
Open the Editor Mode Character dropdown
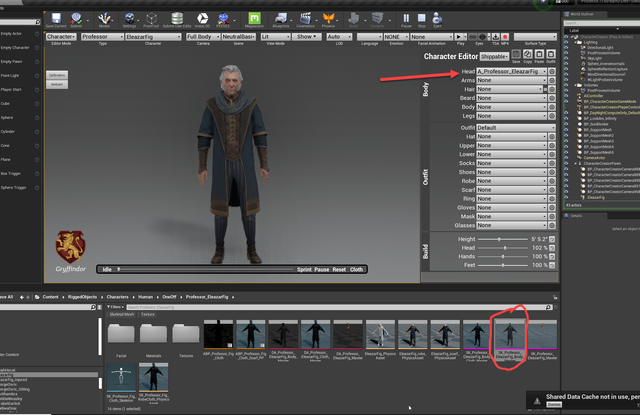click(x=61, y=37)
